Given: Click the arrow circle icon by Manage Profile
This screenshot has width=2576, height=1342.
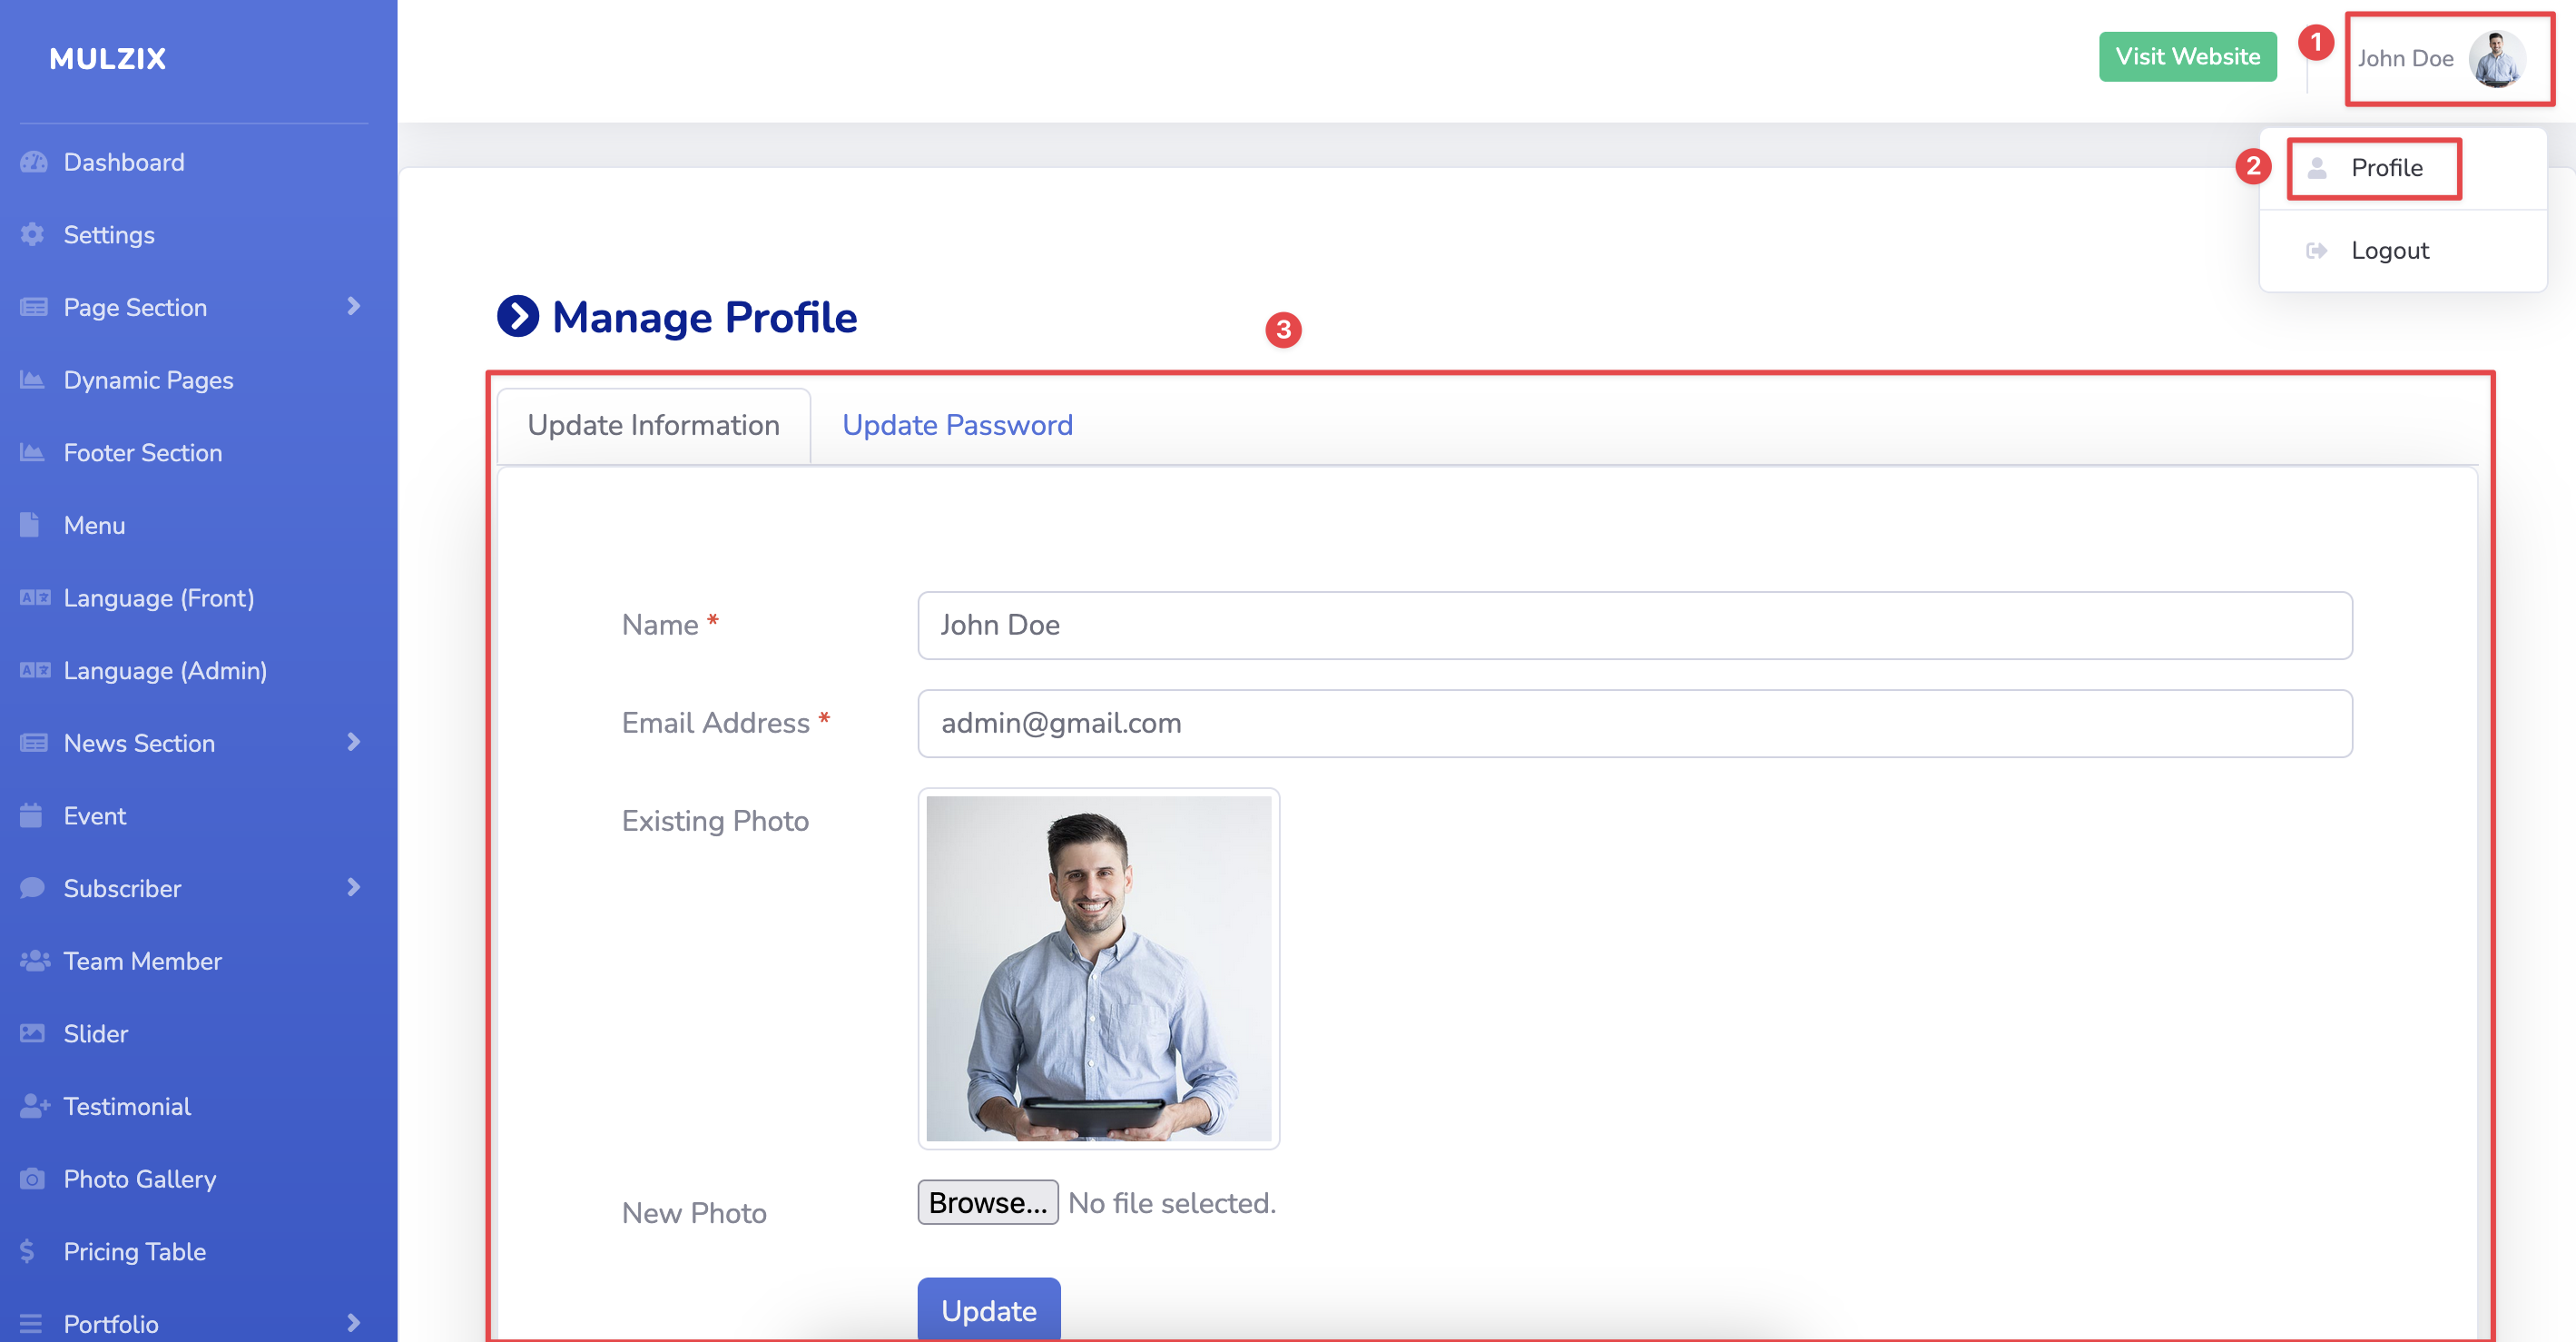Looking at the screenshot, I should [x=518, y=316].
